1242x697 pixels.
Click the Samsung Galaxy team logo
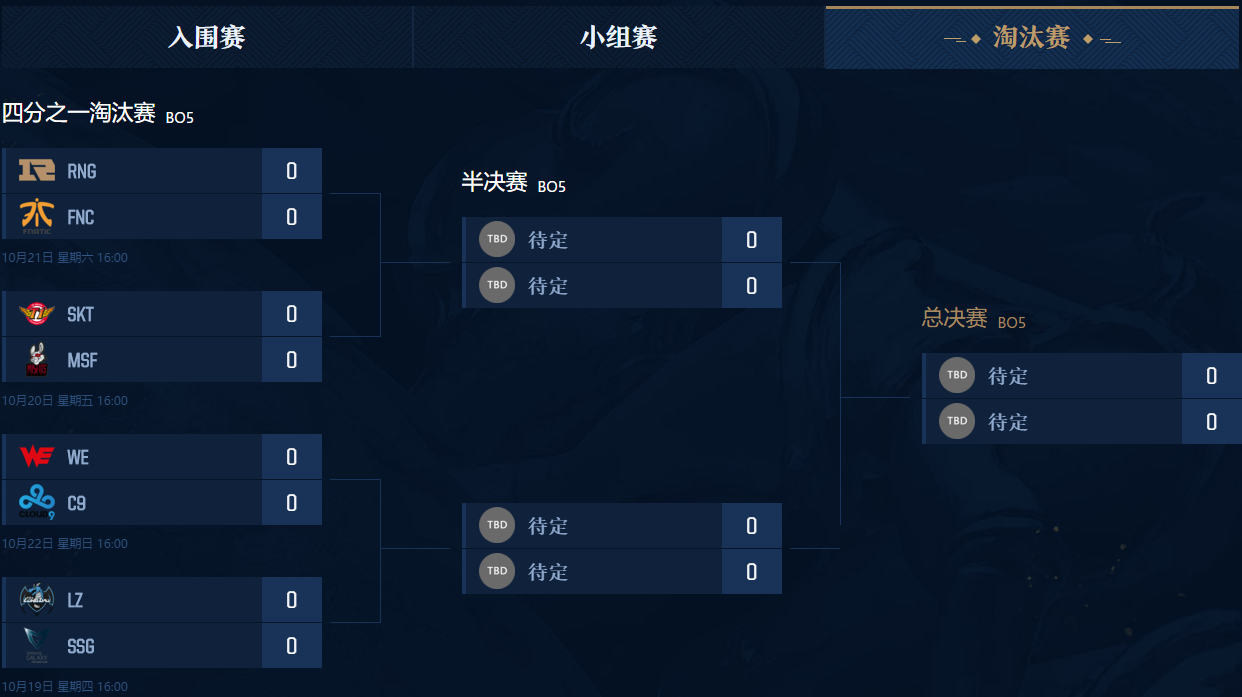tap(37, 646)
